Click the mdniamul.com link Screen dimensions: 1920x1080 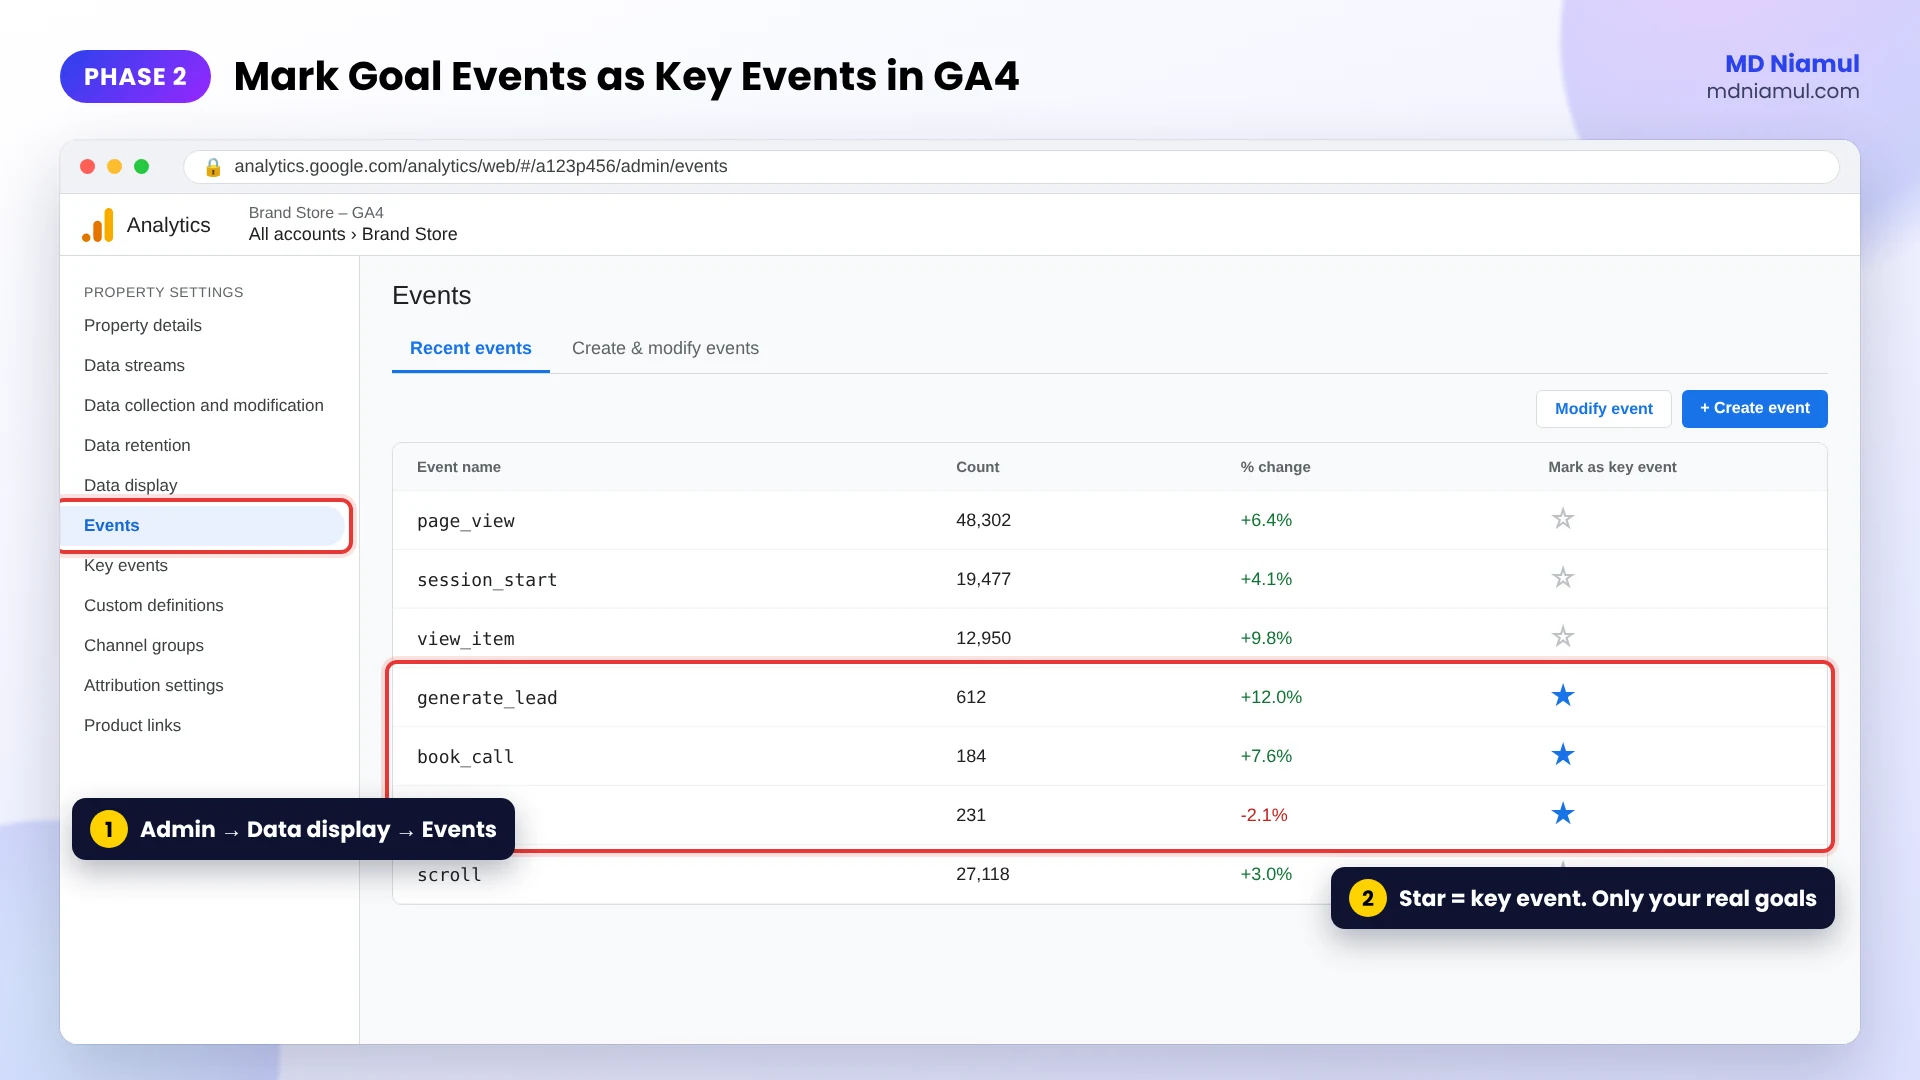(x=1783, y=91)
